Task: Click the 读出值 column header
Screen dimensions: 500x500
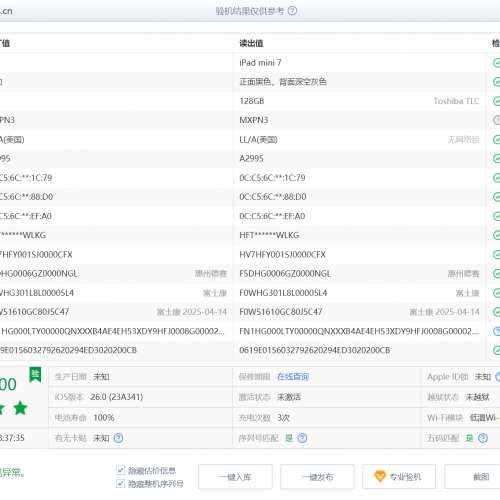Action: (x=251, y=43)
